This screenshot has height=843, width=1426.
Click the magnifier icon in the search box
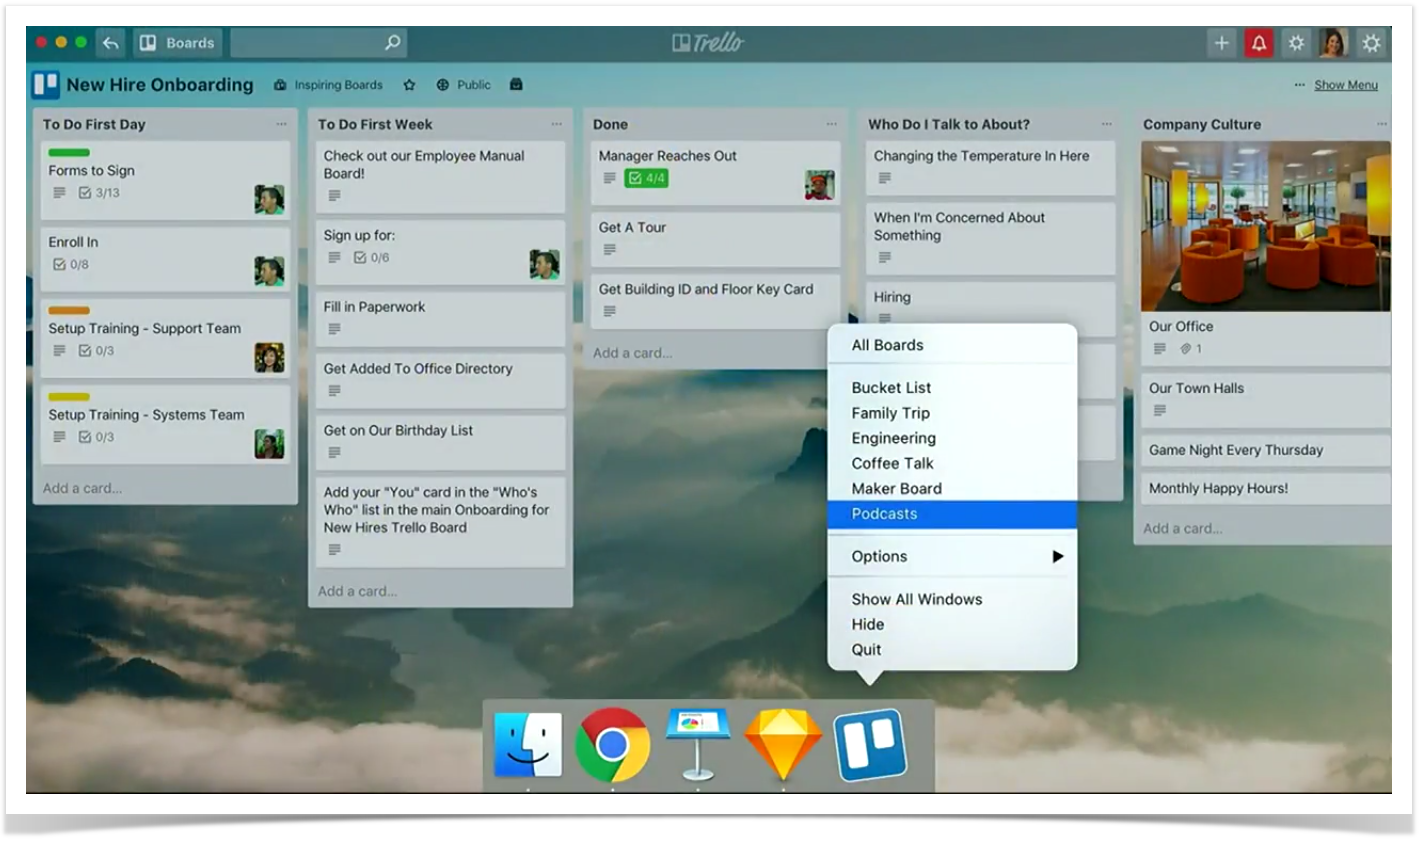pyautogui.click(x=393, y=42)
